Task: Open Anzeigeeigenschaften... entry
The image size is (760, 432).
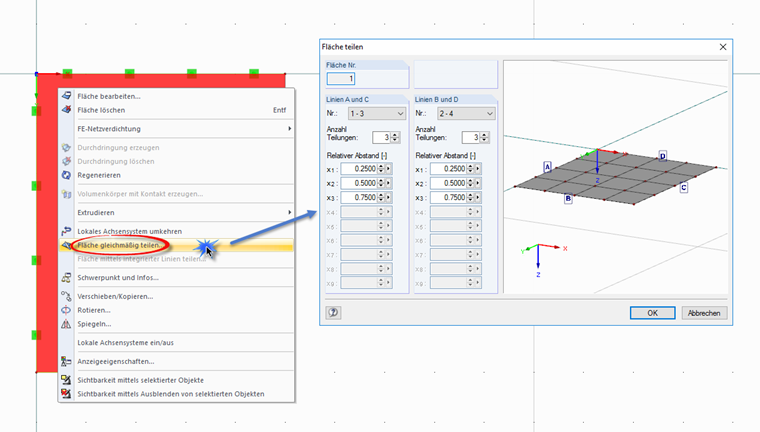Action: 176,361
